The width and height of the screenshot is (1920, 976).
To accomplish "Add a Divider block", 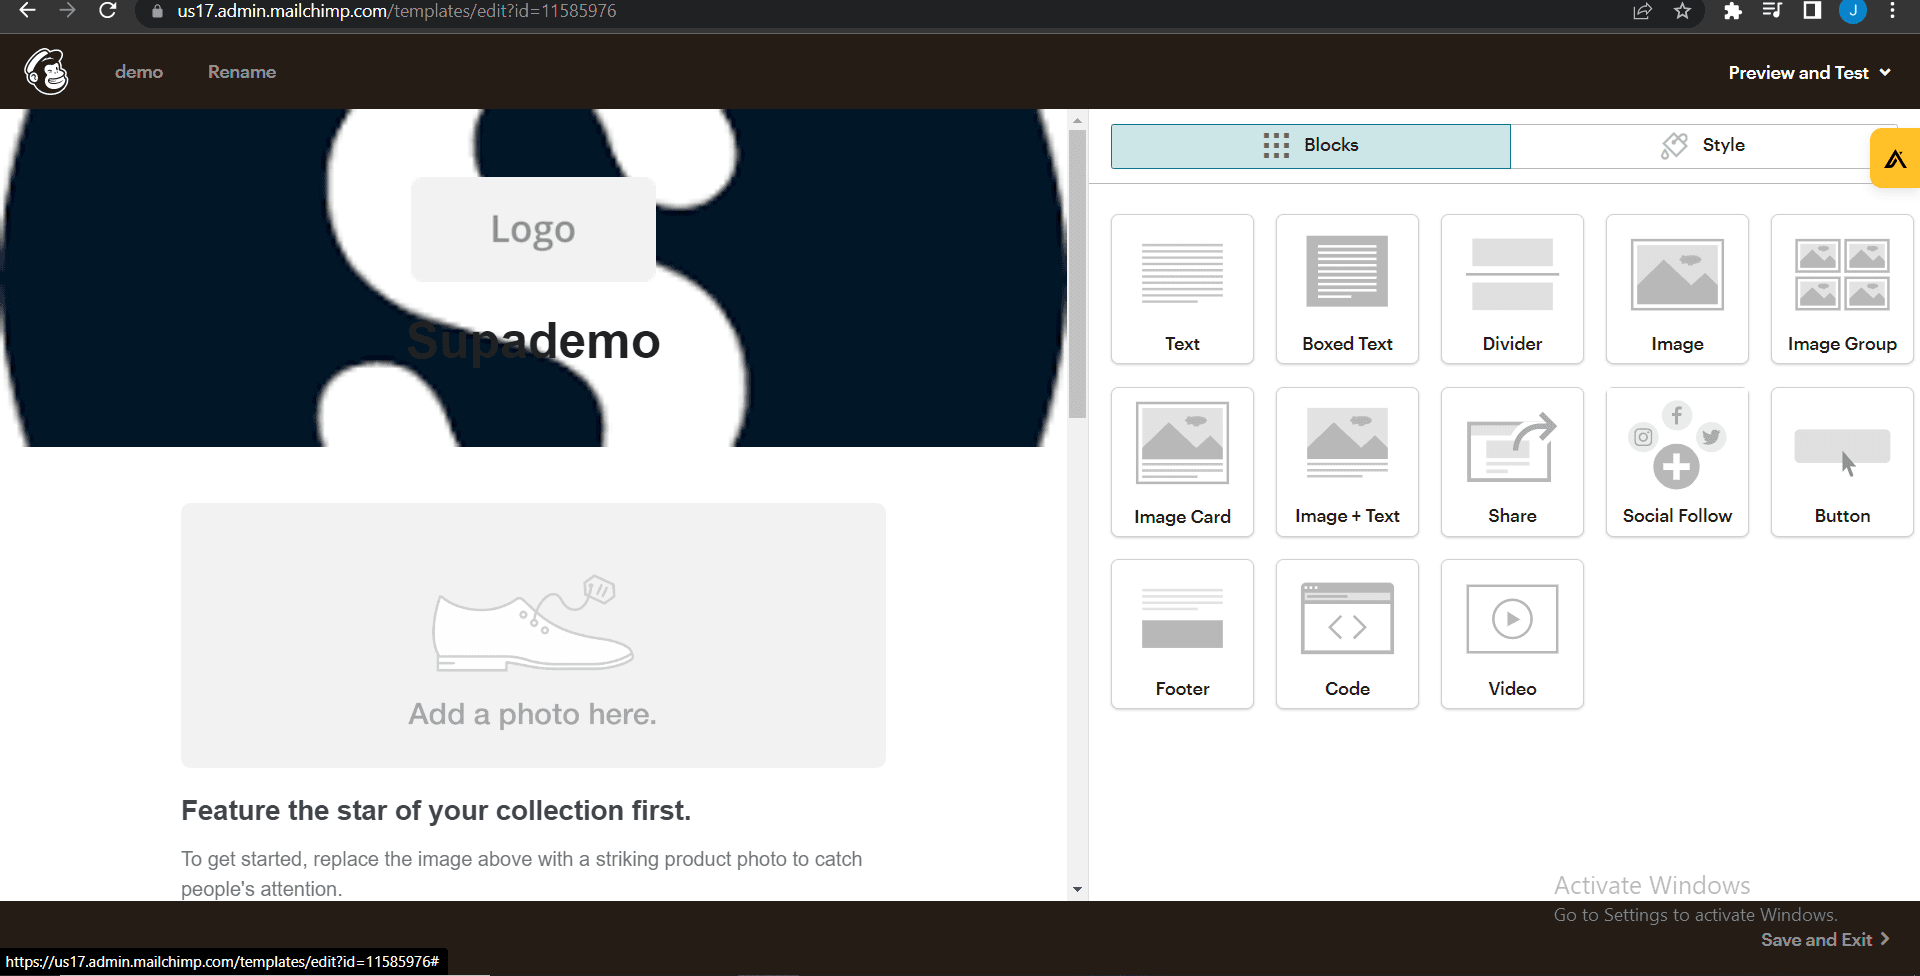I will tap(1512, 289).
